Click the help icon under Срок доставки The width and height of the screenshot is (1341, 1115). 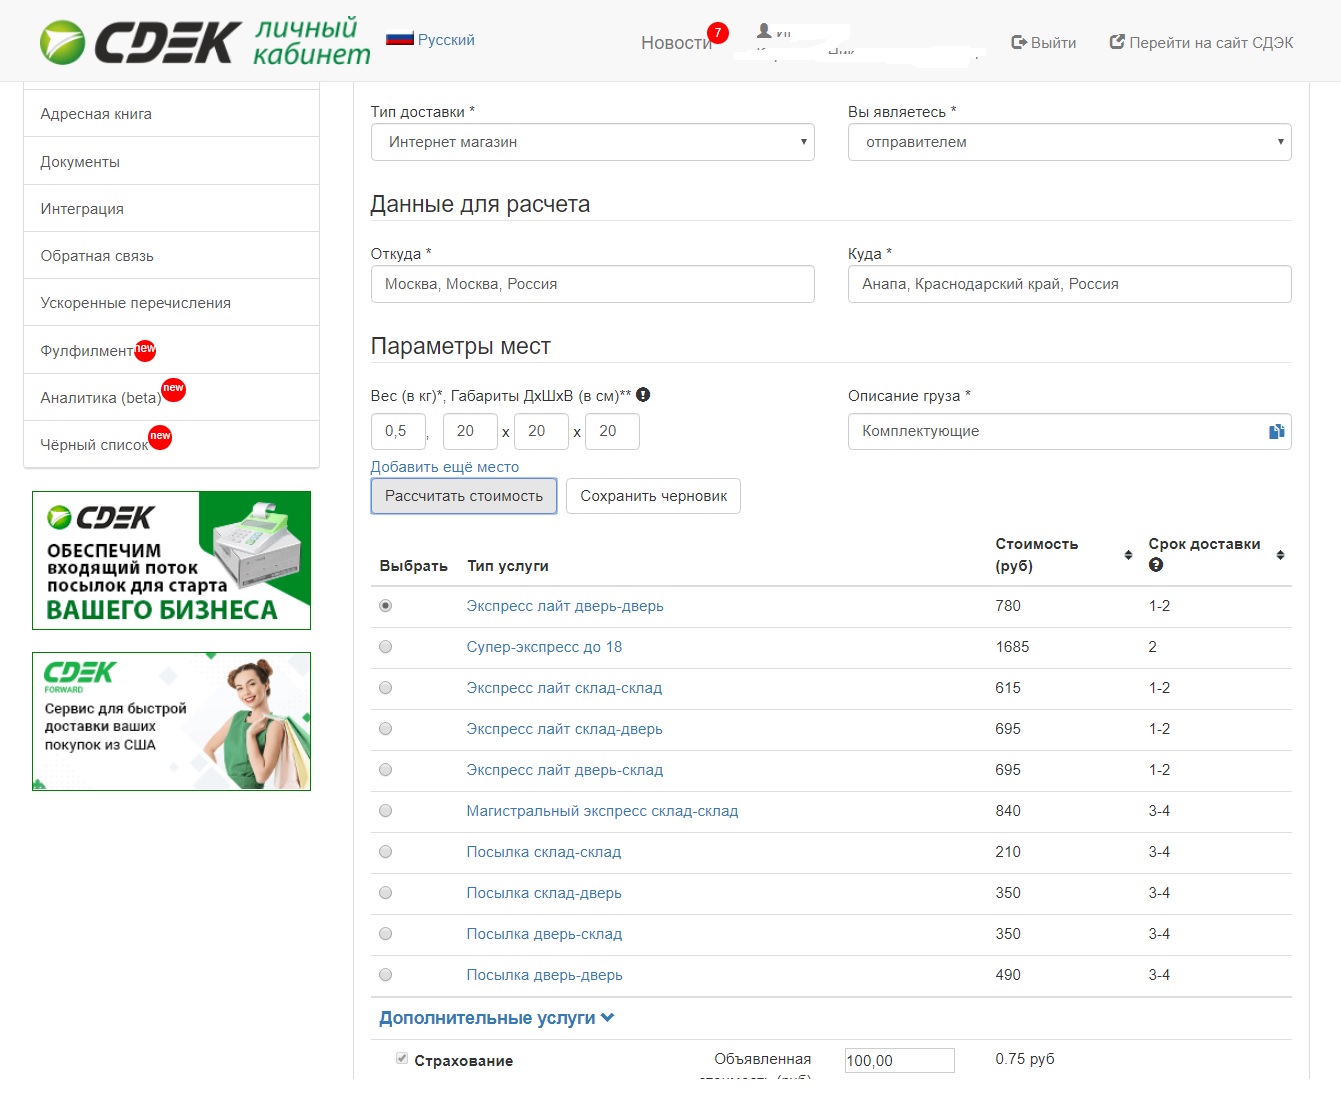1156,565
